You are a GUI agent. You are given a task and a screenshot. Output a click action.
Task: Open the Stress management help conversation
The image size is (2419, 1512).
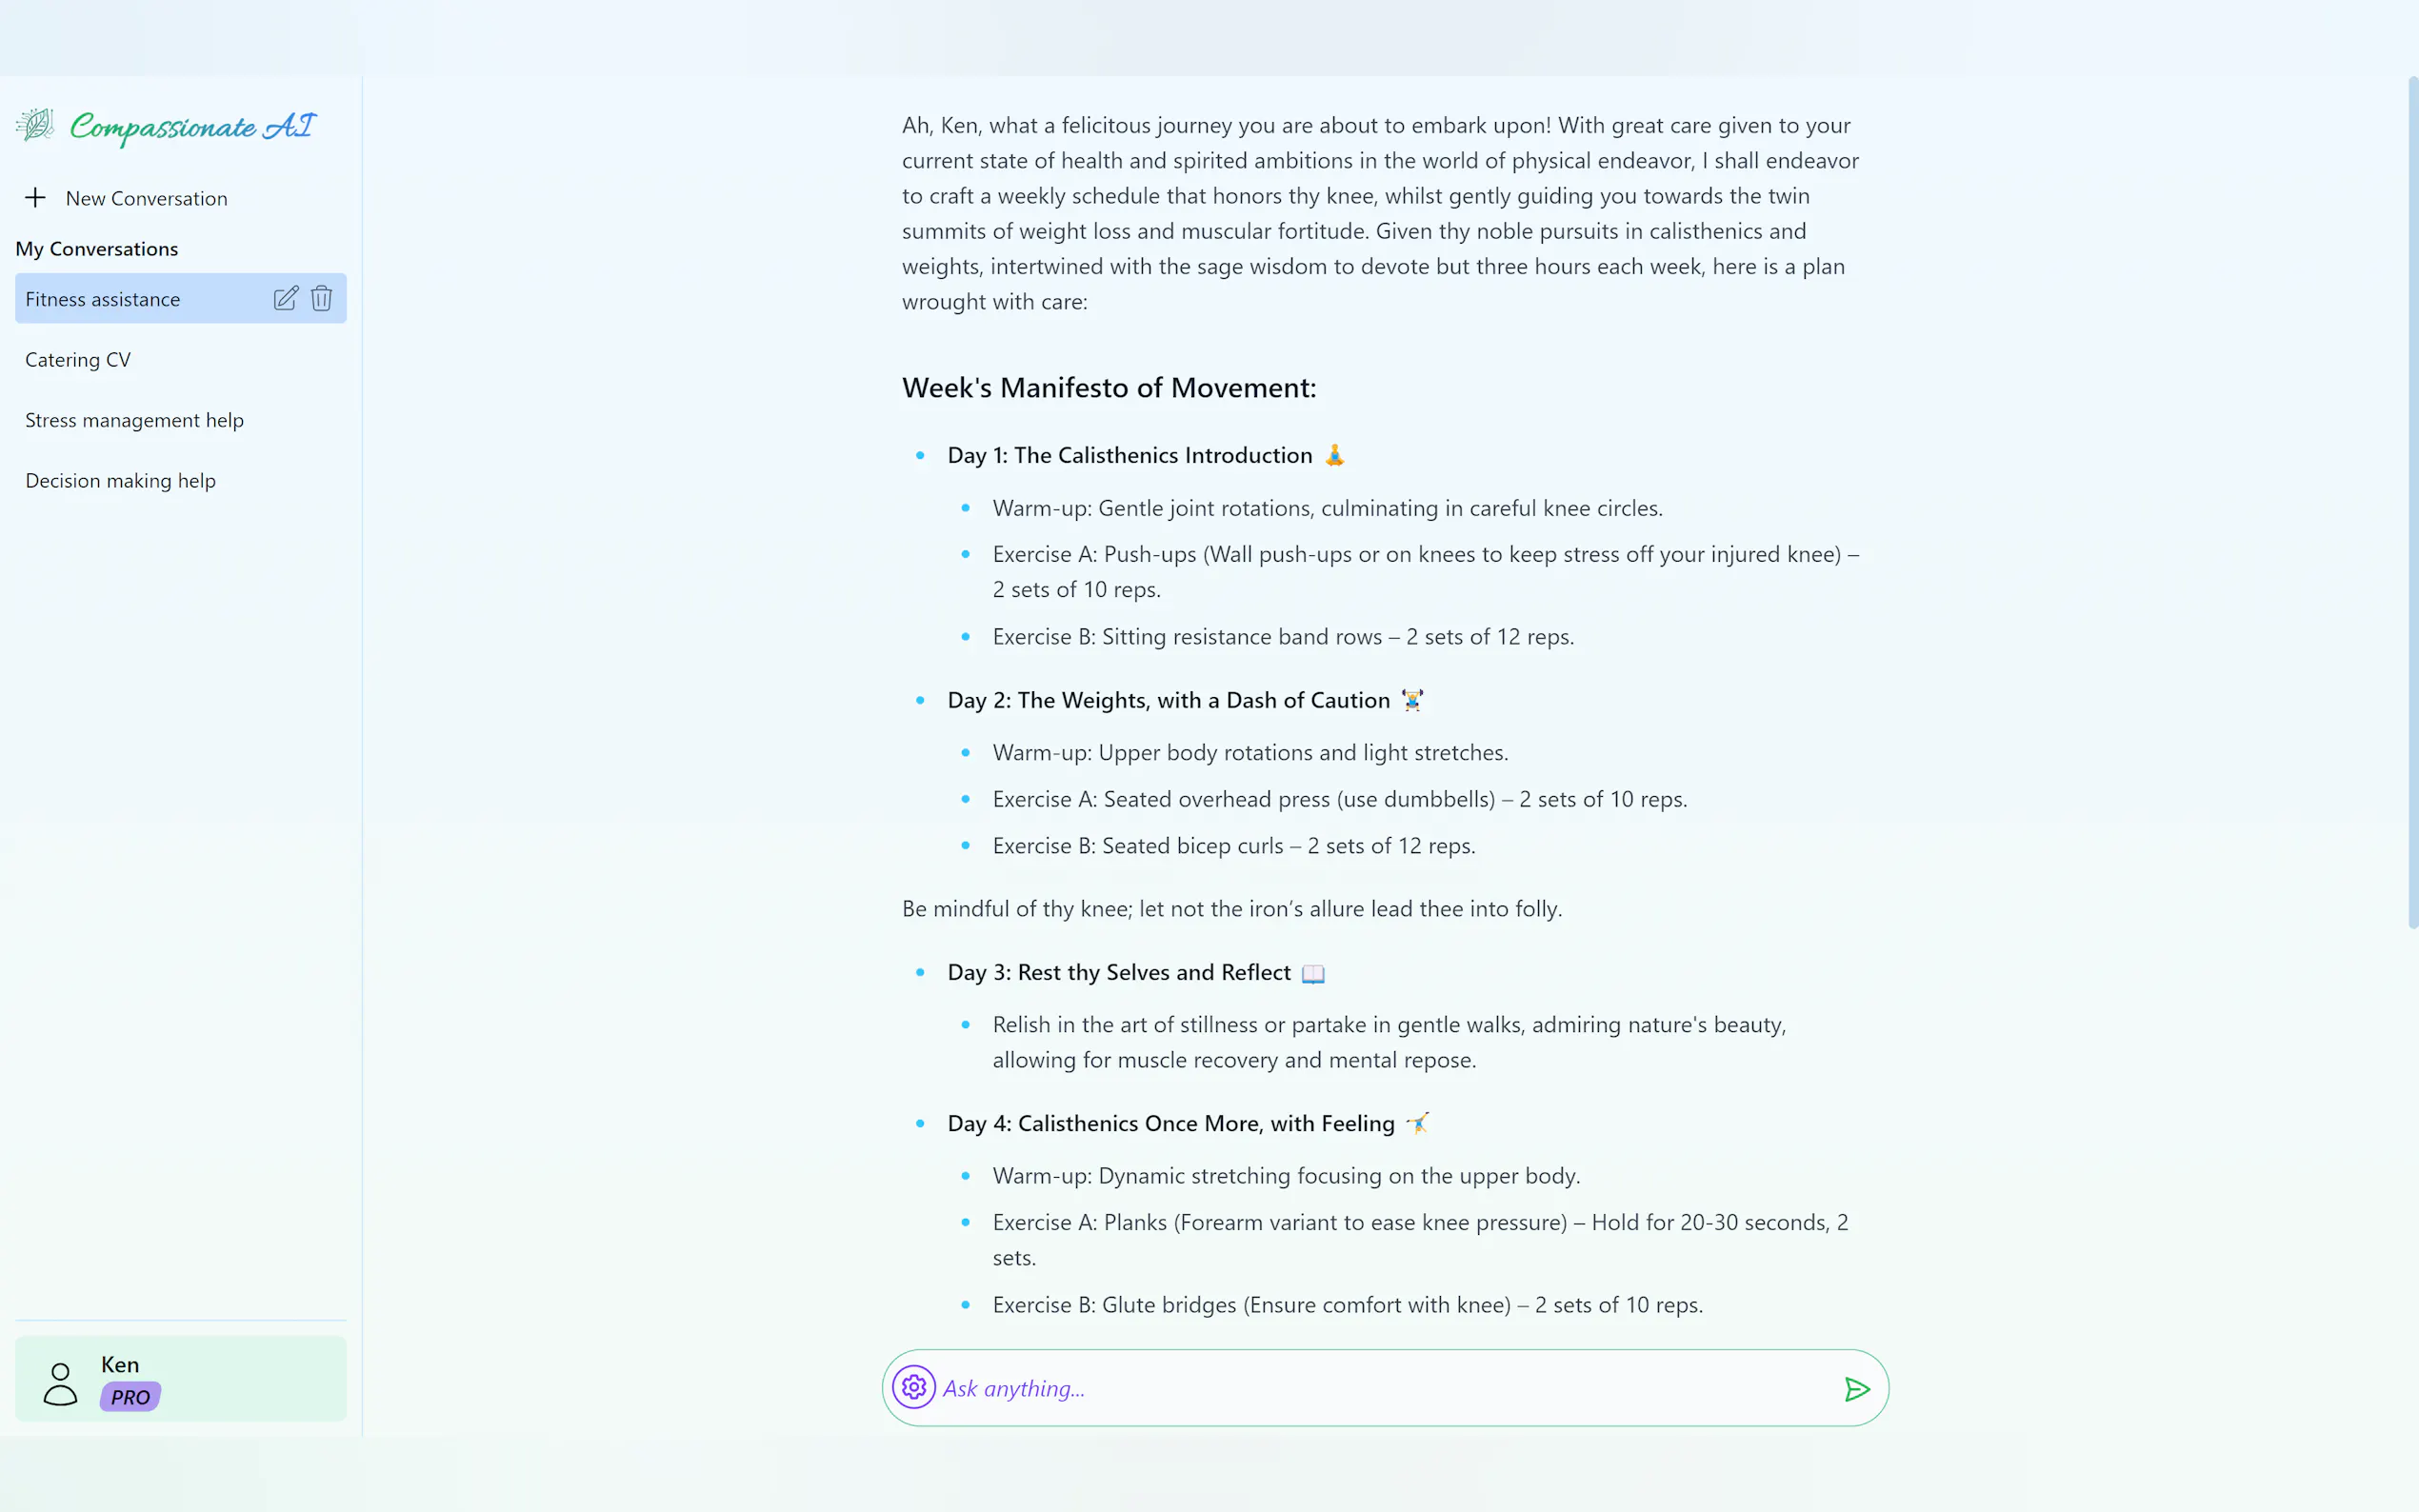[134, 420]
